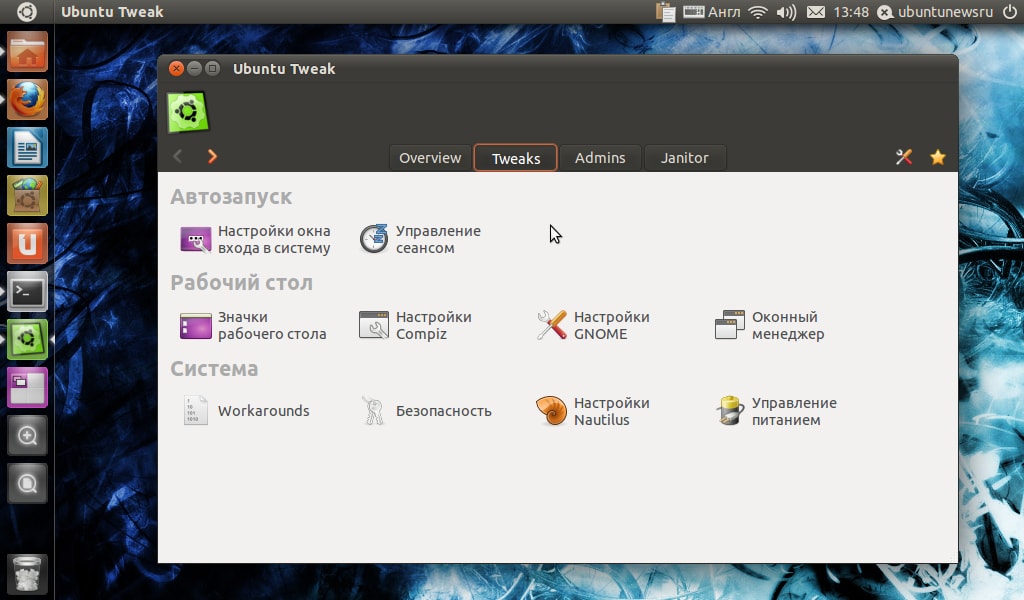Click the Управление сеансом label
1024x600 pixels.
pos(438,240)
